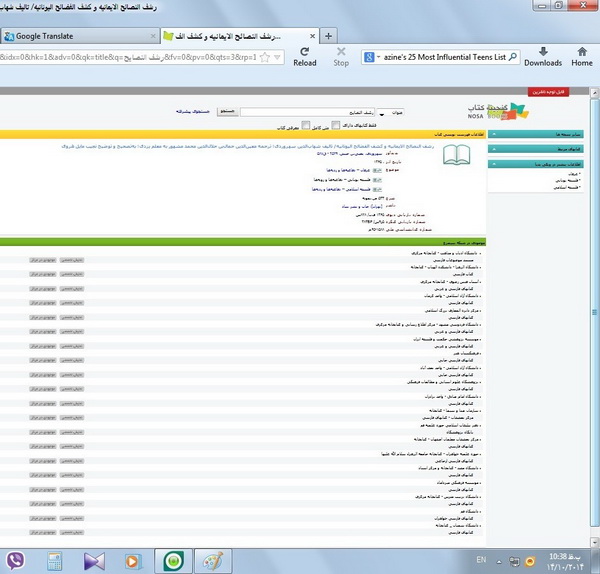The height and width of the screenshot is (574, 600).
Task: Launch Paint from the taskbar
Action: 211,559
